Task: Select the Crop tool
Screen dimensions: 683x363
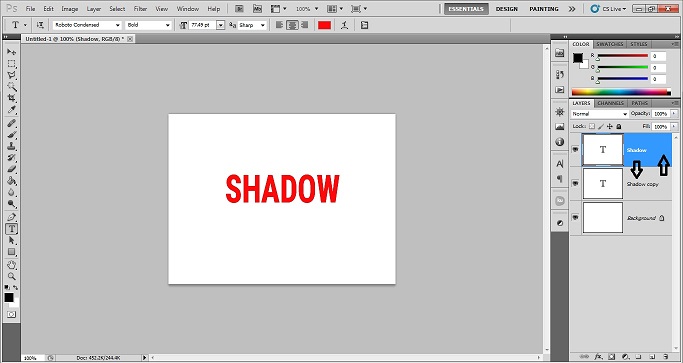Action: point(11,98)
